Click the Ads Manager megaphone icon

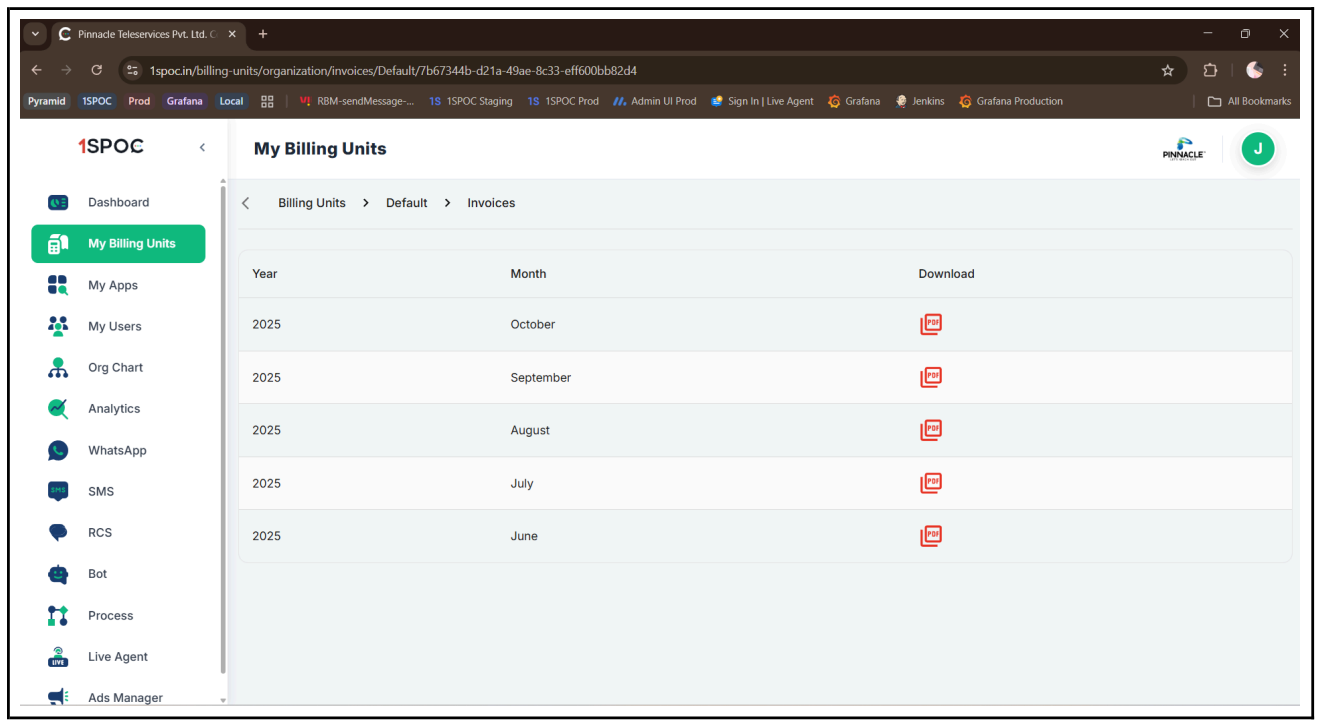click(58, 697)
